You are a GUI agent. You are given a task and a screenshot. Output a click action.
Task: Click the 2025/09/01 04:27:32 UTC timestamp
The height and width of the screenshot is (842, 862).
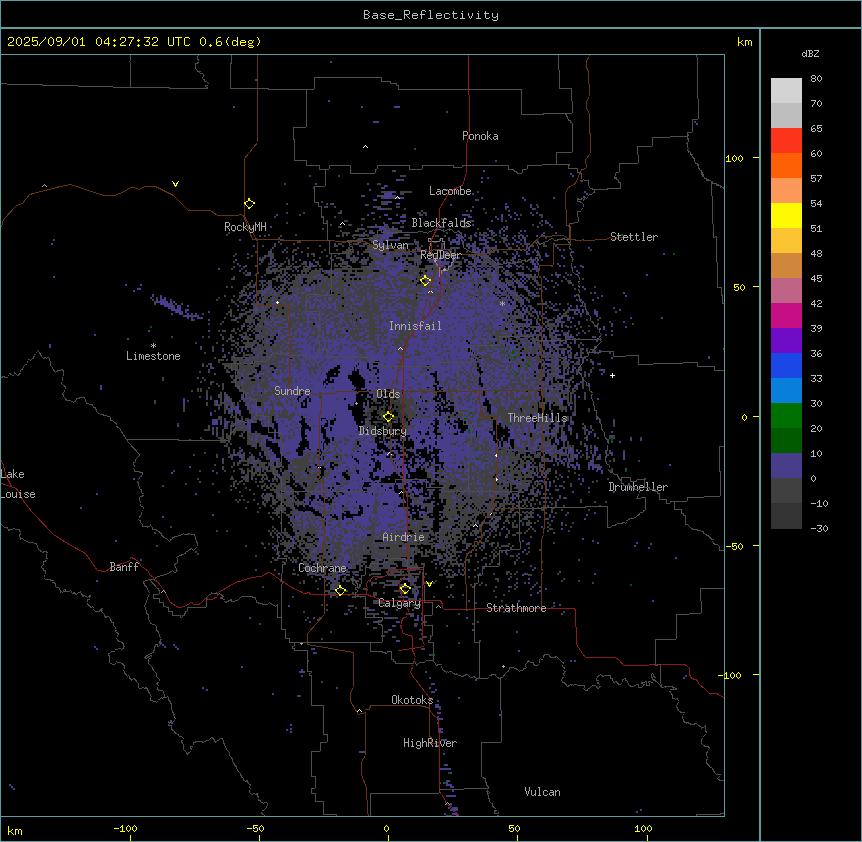click(99, 42)
